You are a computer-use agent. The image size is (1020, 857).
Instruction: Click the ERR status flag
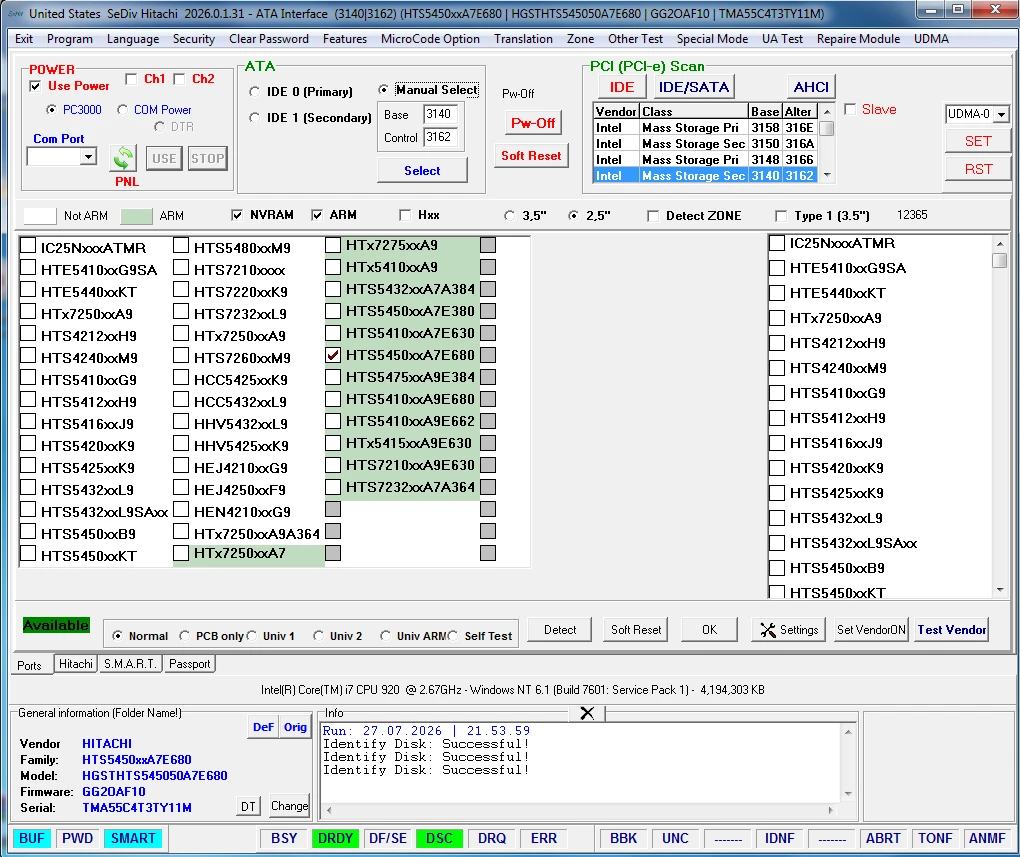coord(544,838)
